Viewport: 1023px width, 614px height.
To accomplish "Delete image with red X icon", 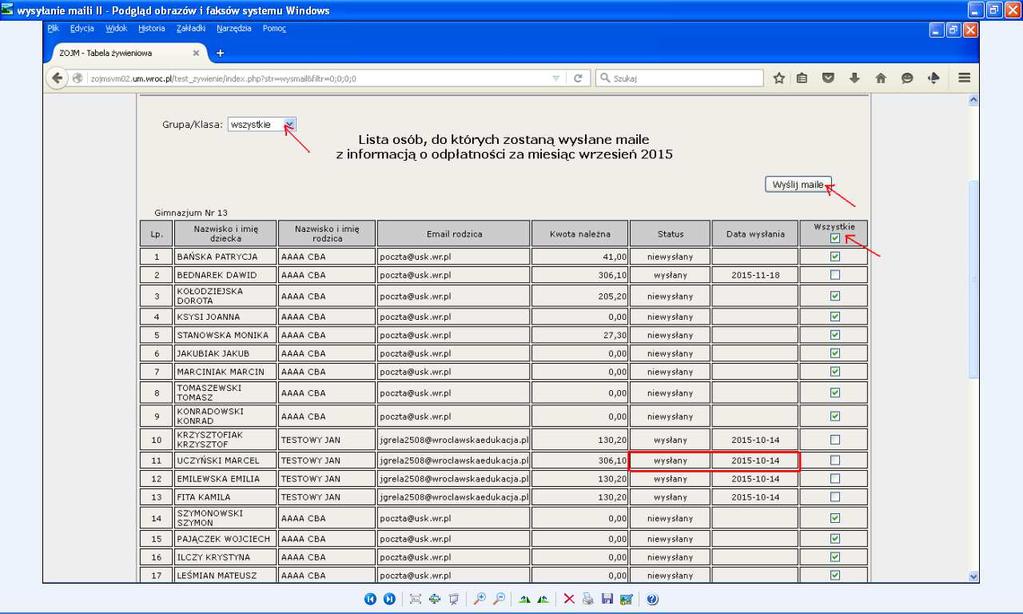I will 569,598.
